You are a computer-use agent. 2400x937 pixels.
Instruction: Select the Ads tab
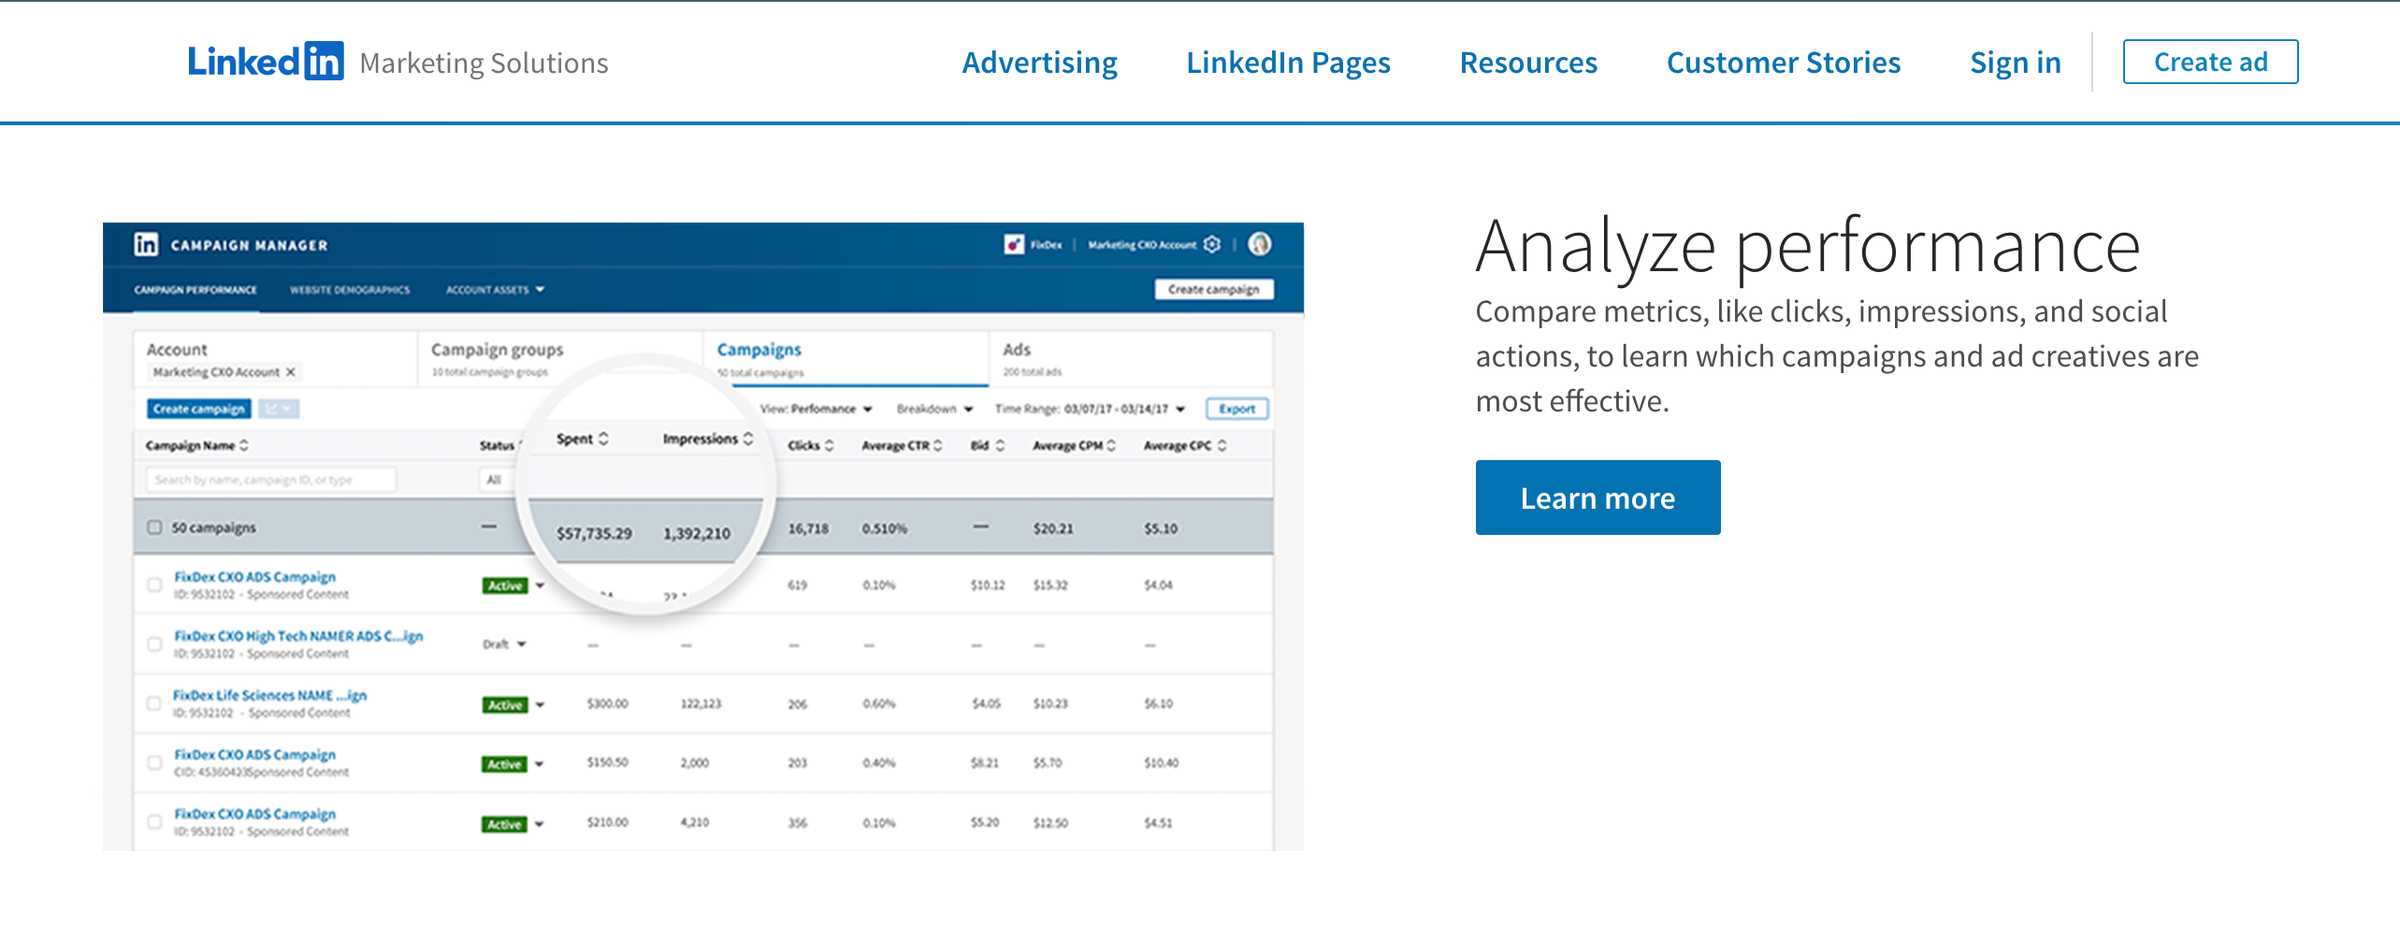(x=1131, y=359)
